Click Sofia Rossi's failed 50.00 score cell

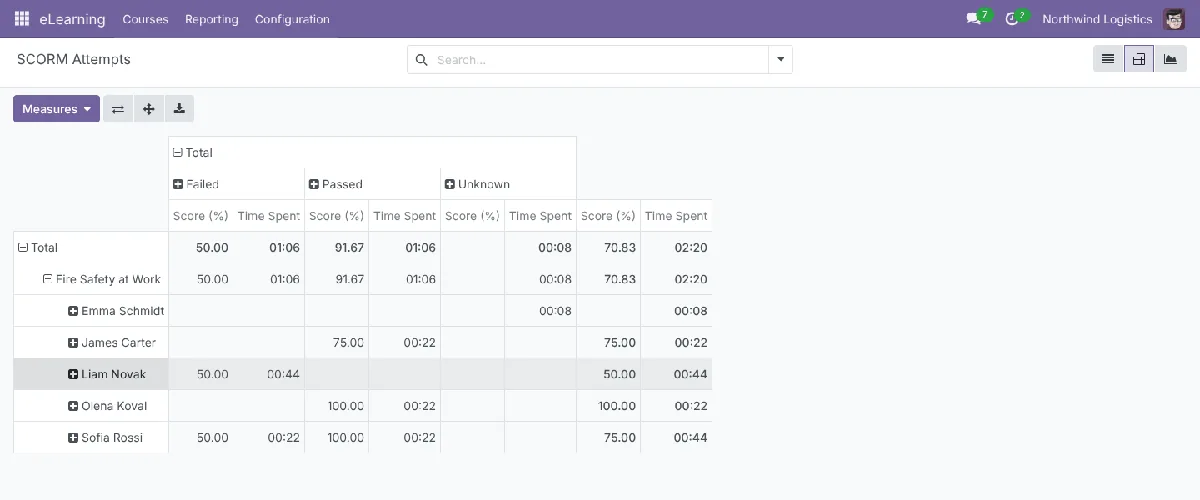point(201,438)
